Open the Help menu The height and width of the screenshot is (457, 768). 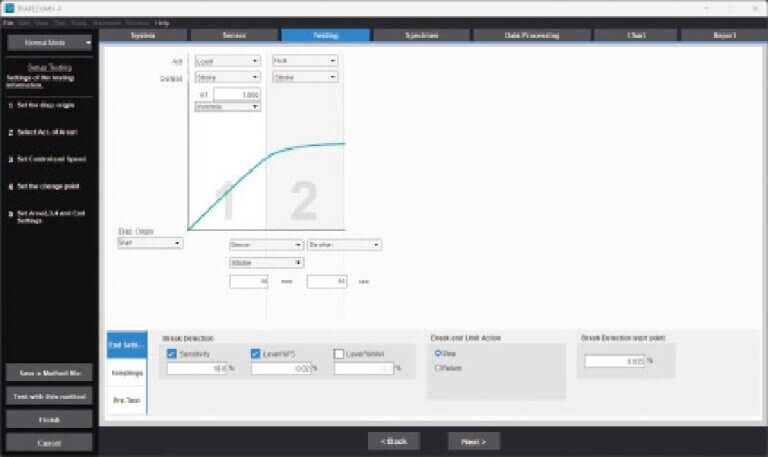pyautogui.click(x=162, y=22)
